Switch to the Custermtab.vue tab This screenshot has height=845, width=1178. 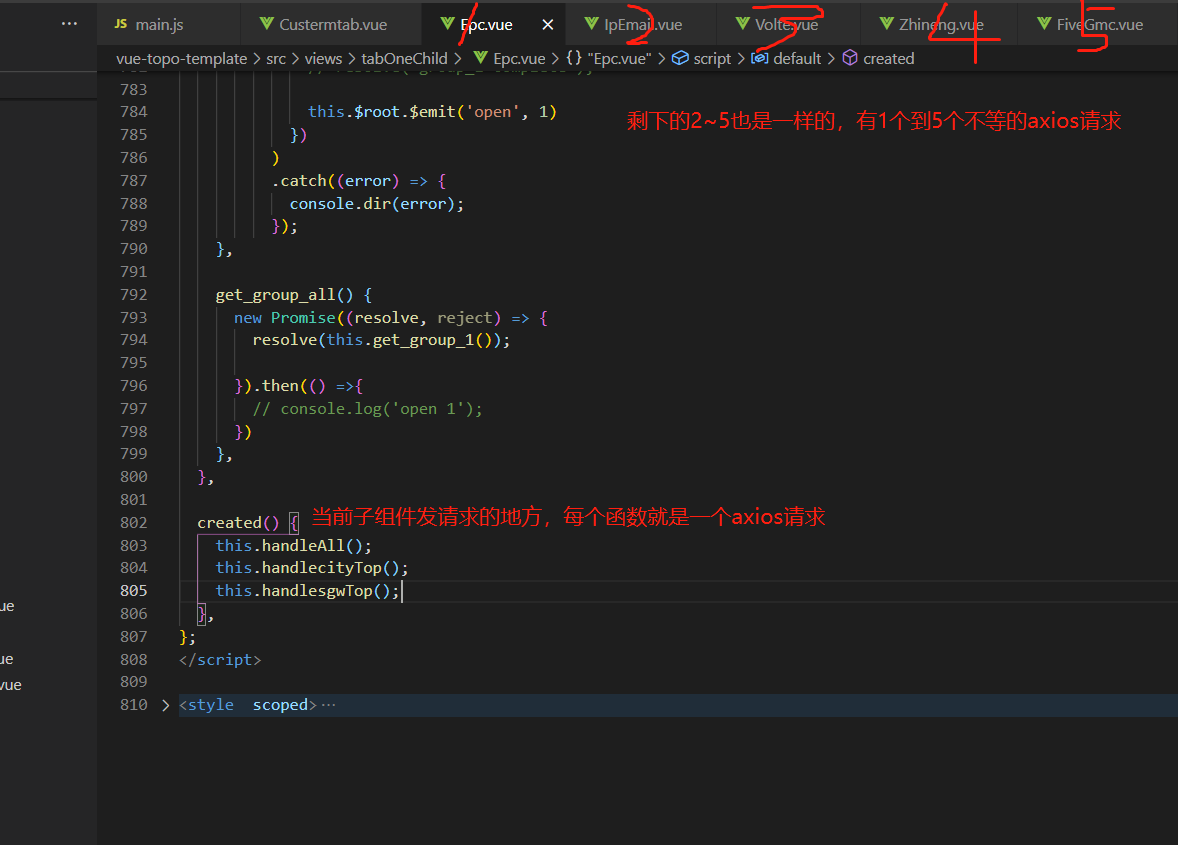click(331, 24)
